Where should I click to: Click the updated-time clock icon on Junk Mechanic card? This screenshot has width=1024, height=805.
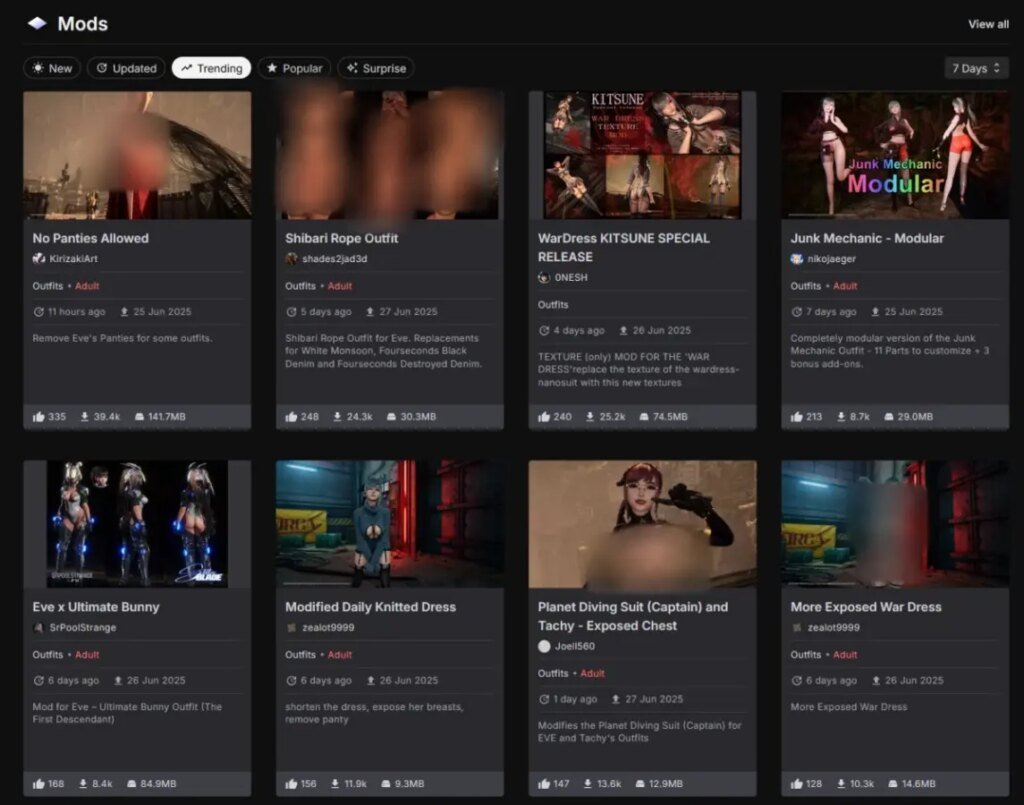(x=796, y=311)
